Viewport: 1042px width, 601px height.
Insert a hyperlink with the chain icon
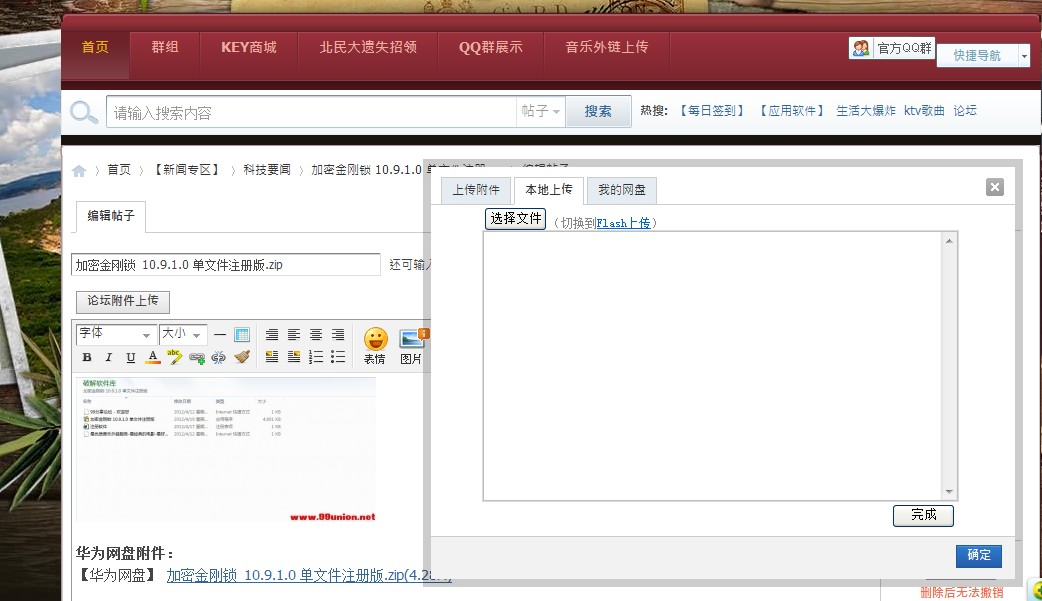[x=197, y=356]
